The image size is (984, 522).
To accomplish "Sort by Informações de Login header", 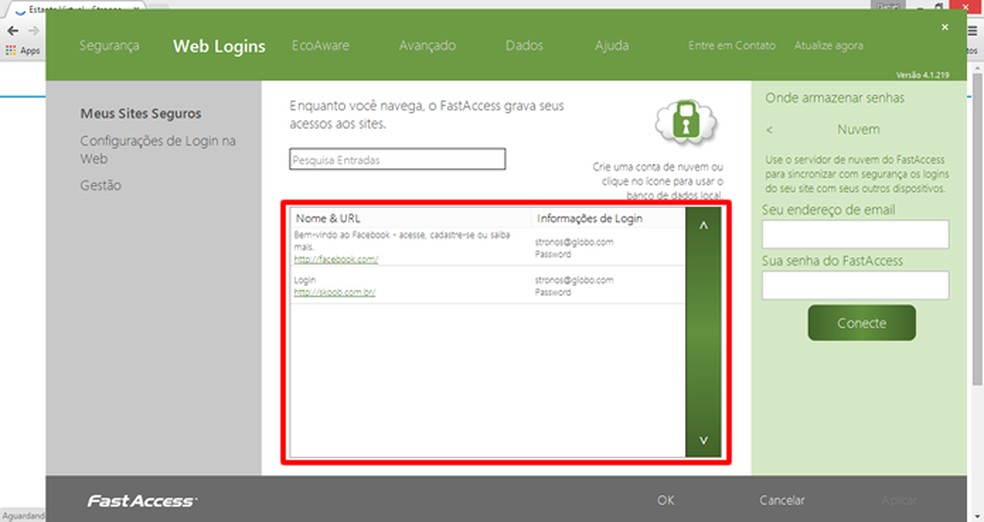I will [589, 218].
